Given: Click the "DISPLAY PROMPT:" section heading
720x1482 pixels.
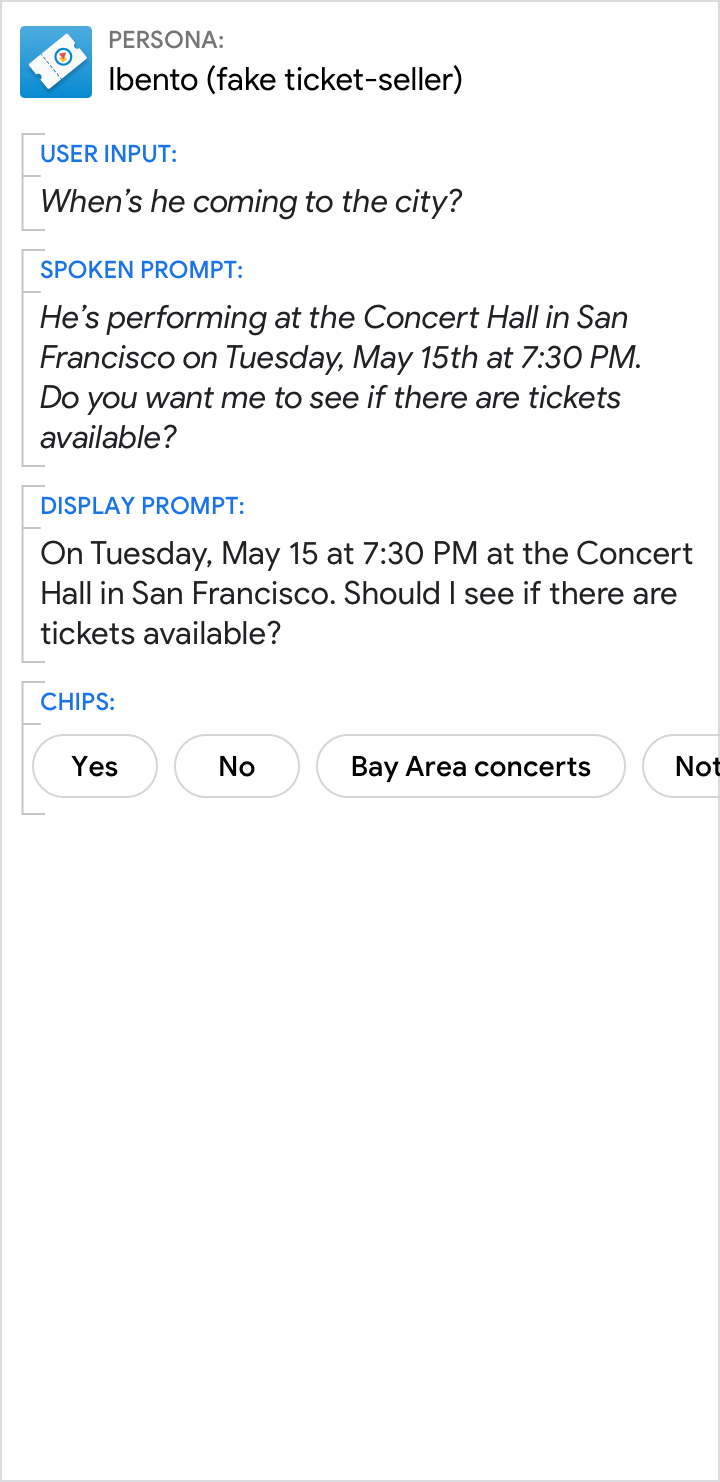Looking at the screenshot, I should point(142,506).
